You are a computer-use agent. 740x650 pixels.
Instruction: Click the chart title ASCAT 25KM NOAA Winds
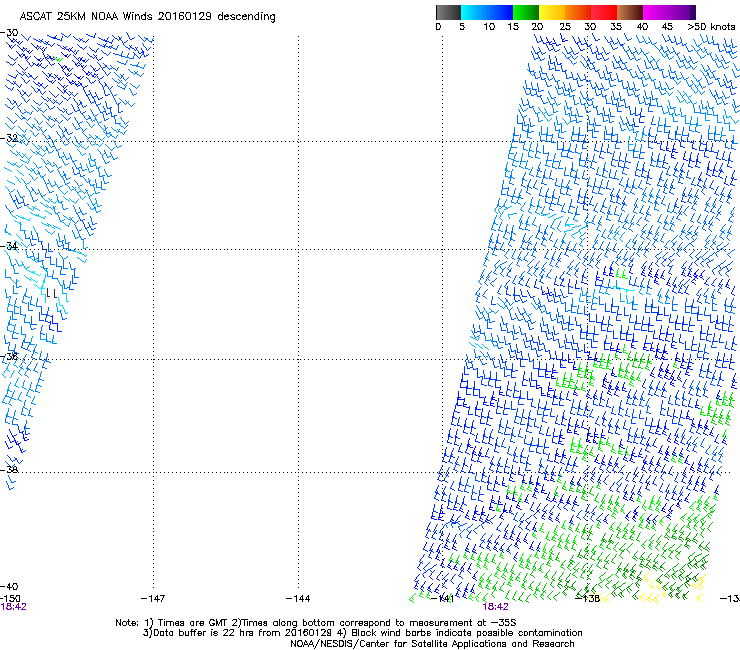click(x=86, y=16)
